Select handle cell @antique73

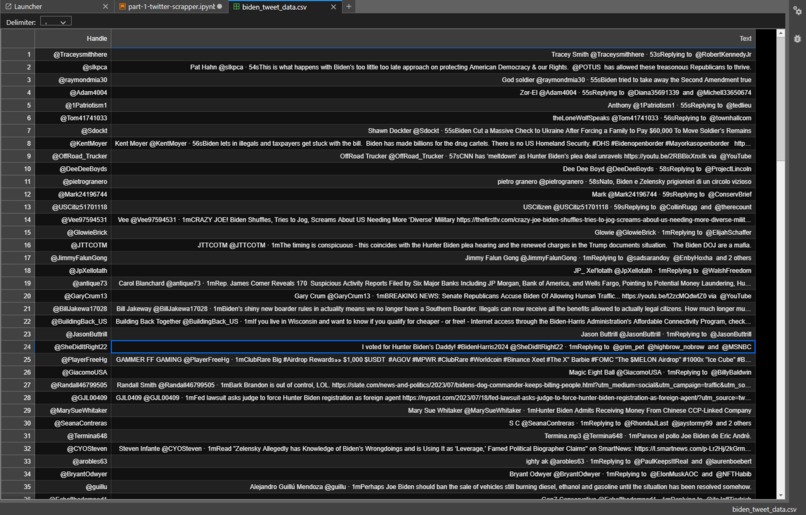[73, 283]
